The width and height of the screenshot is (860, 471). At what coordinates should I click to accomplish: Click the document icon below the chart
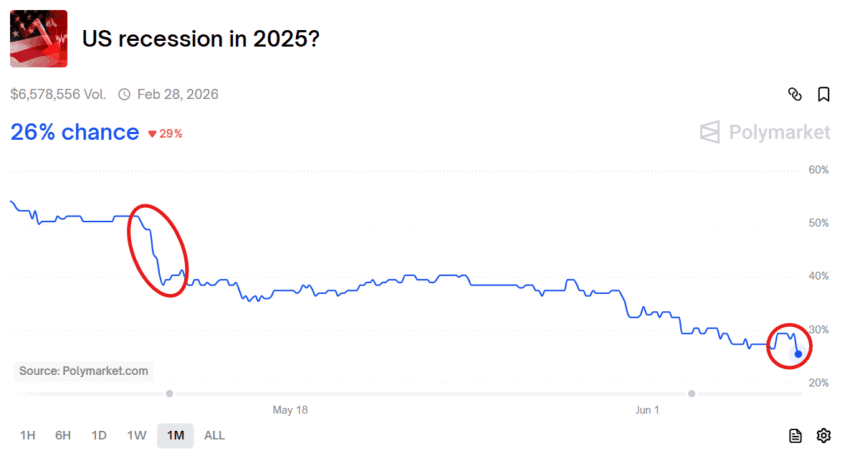(795, 435)
